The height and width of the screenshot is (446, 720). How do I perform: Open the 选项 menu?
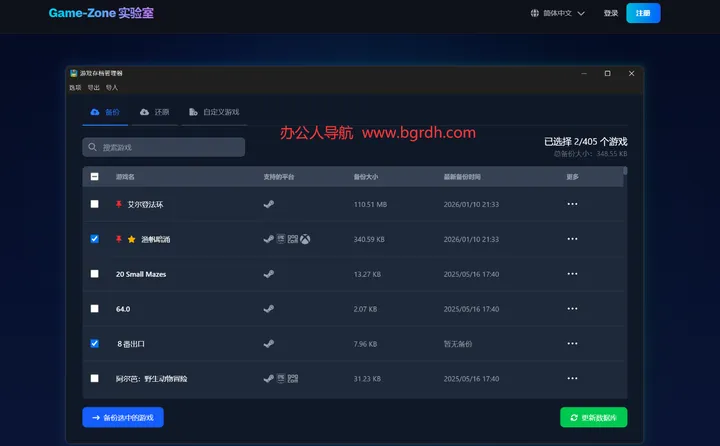click(x=75, y=88)
